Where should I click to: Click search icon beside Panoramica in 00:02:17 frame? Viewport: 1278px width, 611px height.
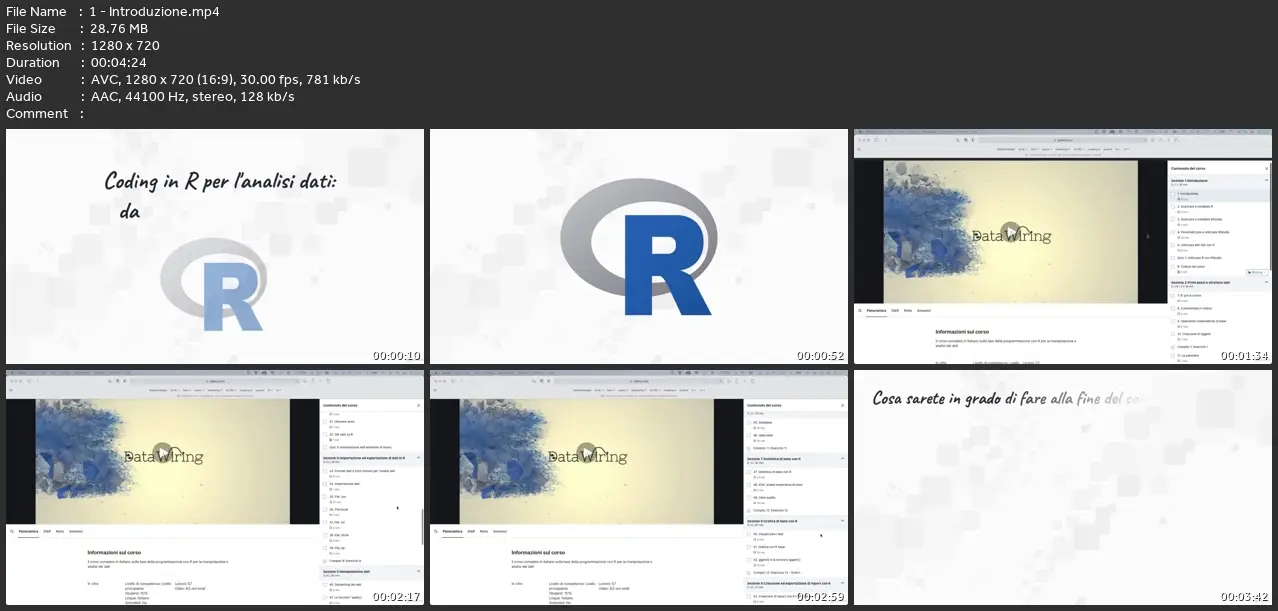coord(13,531)
